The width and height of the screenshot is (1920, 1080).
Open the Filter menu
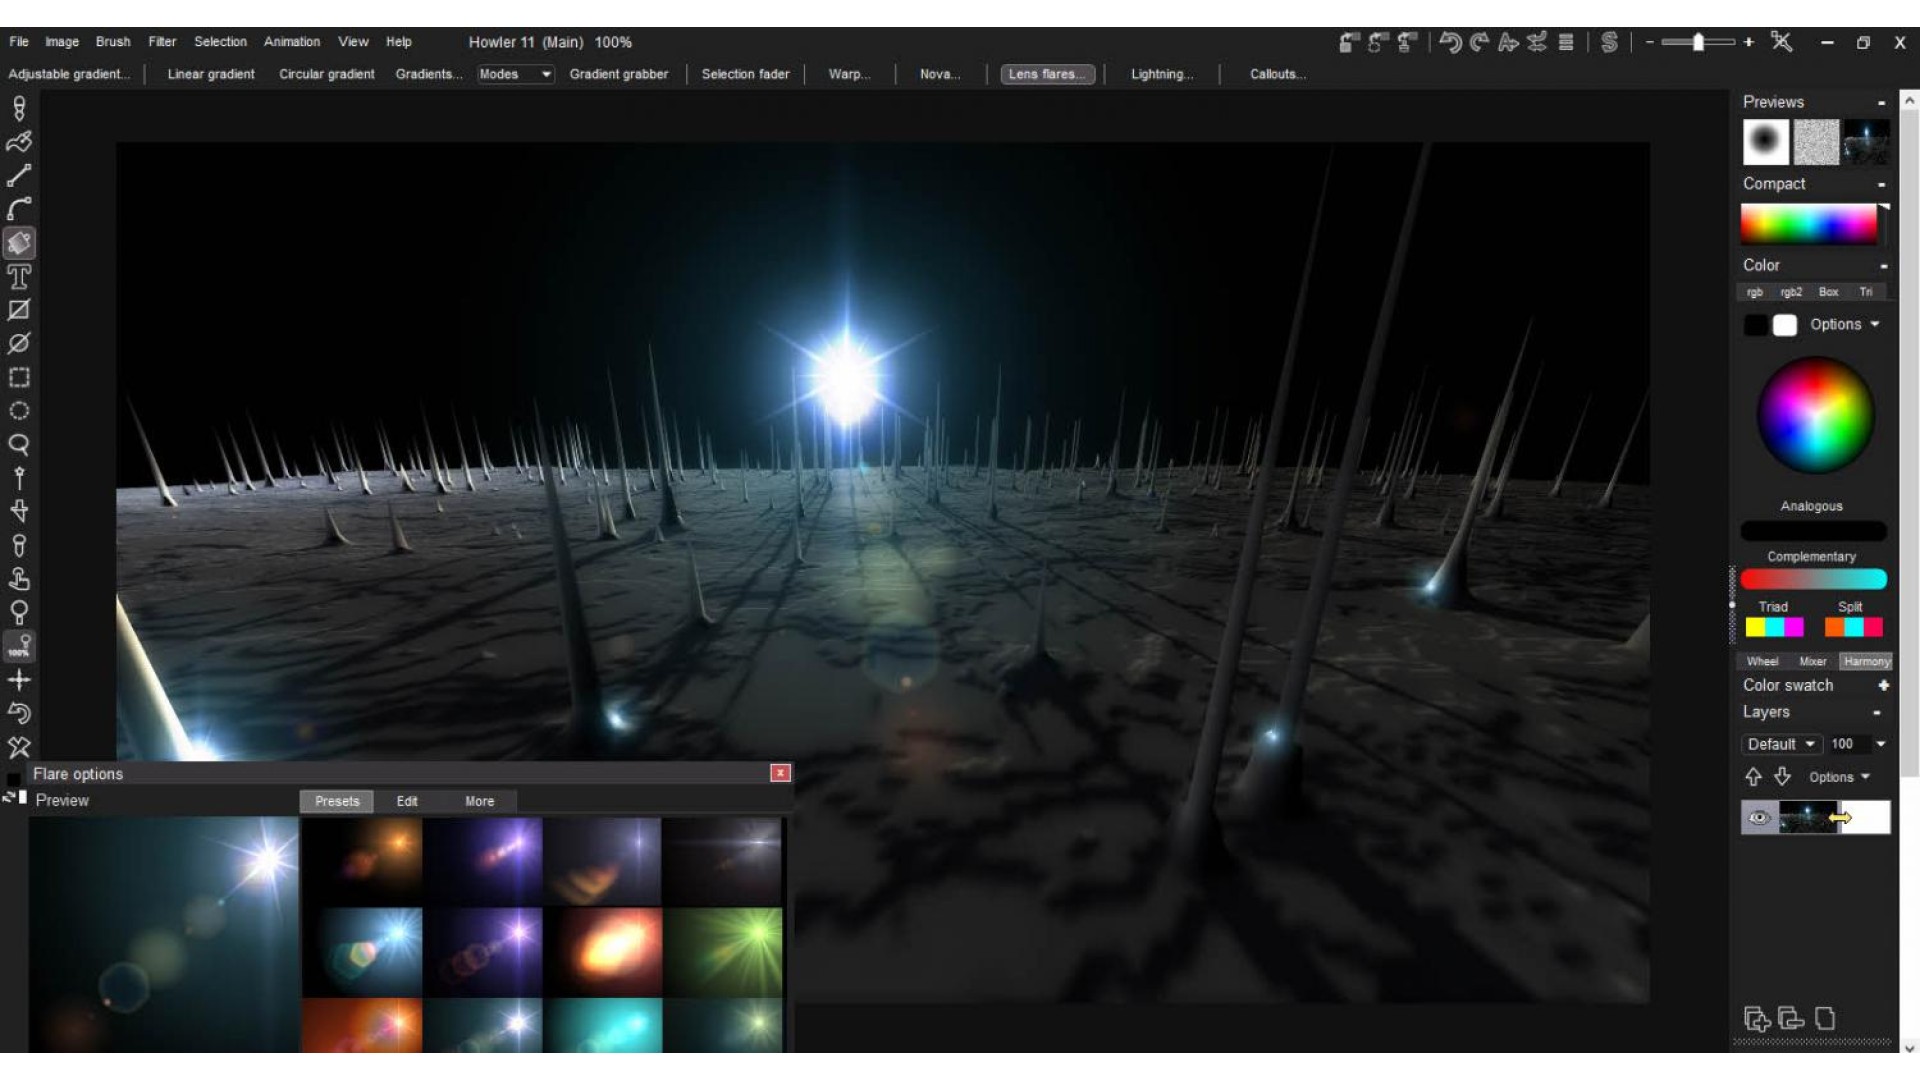pos(162,42)
